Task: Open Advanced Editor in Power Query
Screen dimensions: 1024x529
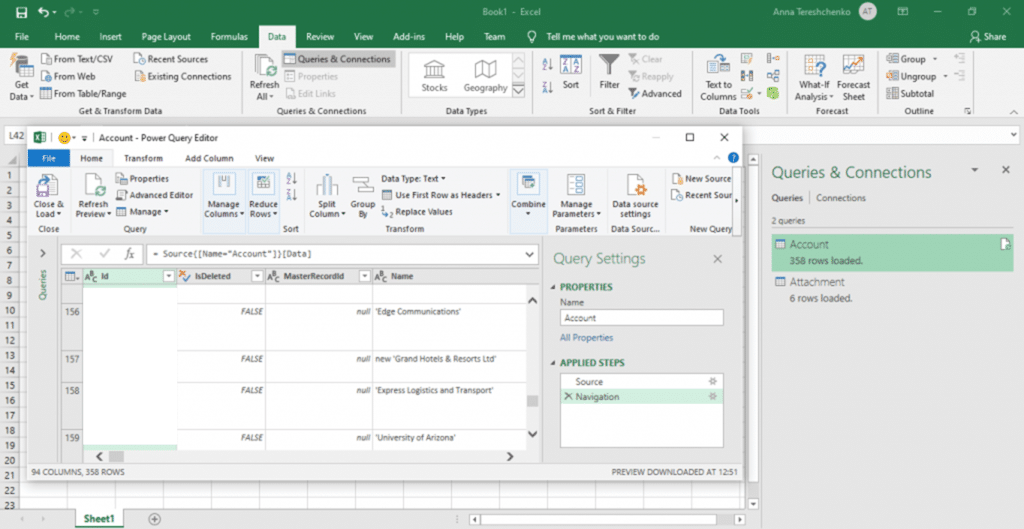Action: [x=154, y=195]
